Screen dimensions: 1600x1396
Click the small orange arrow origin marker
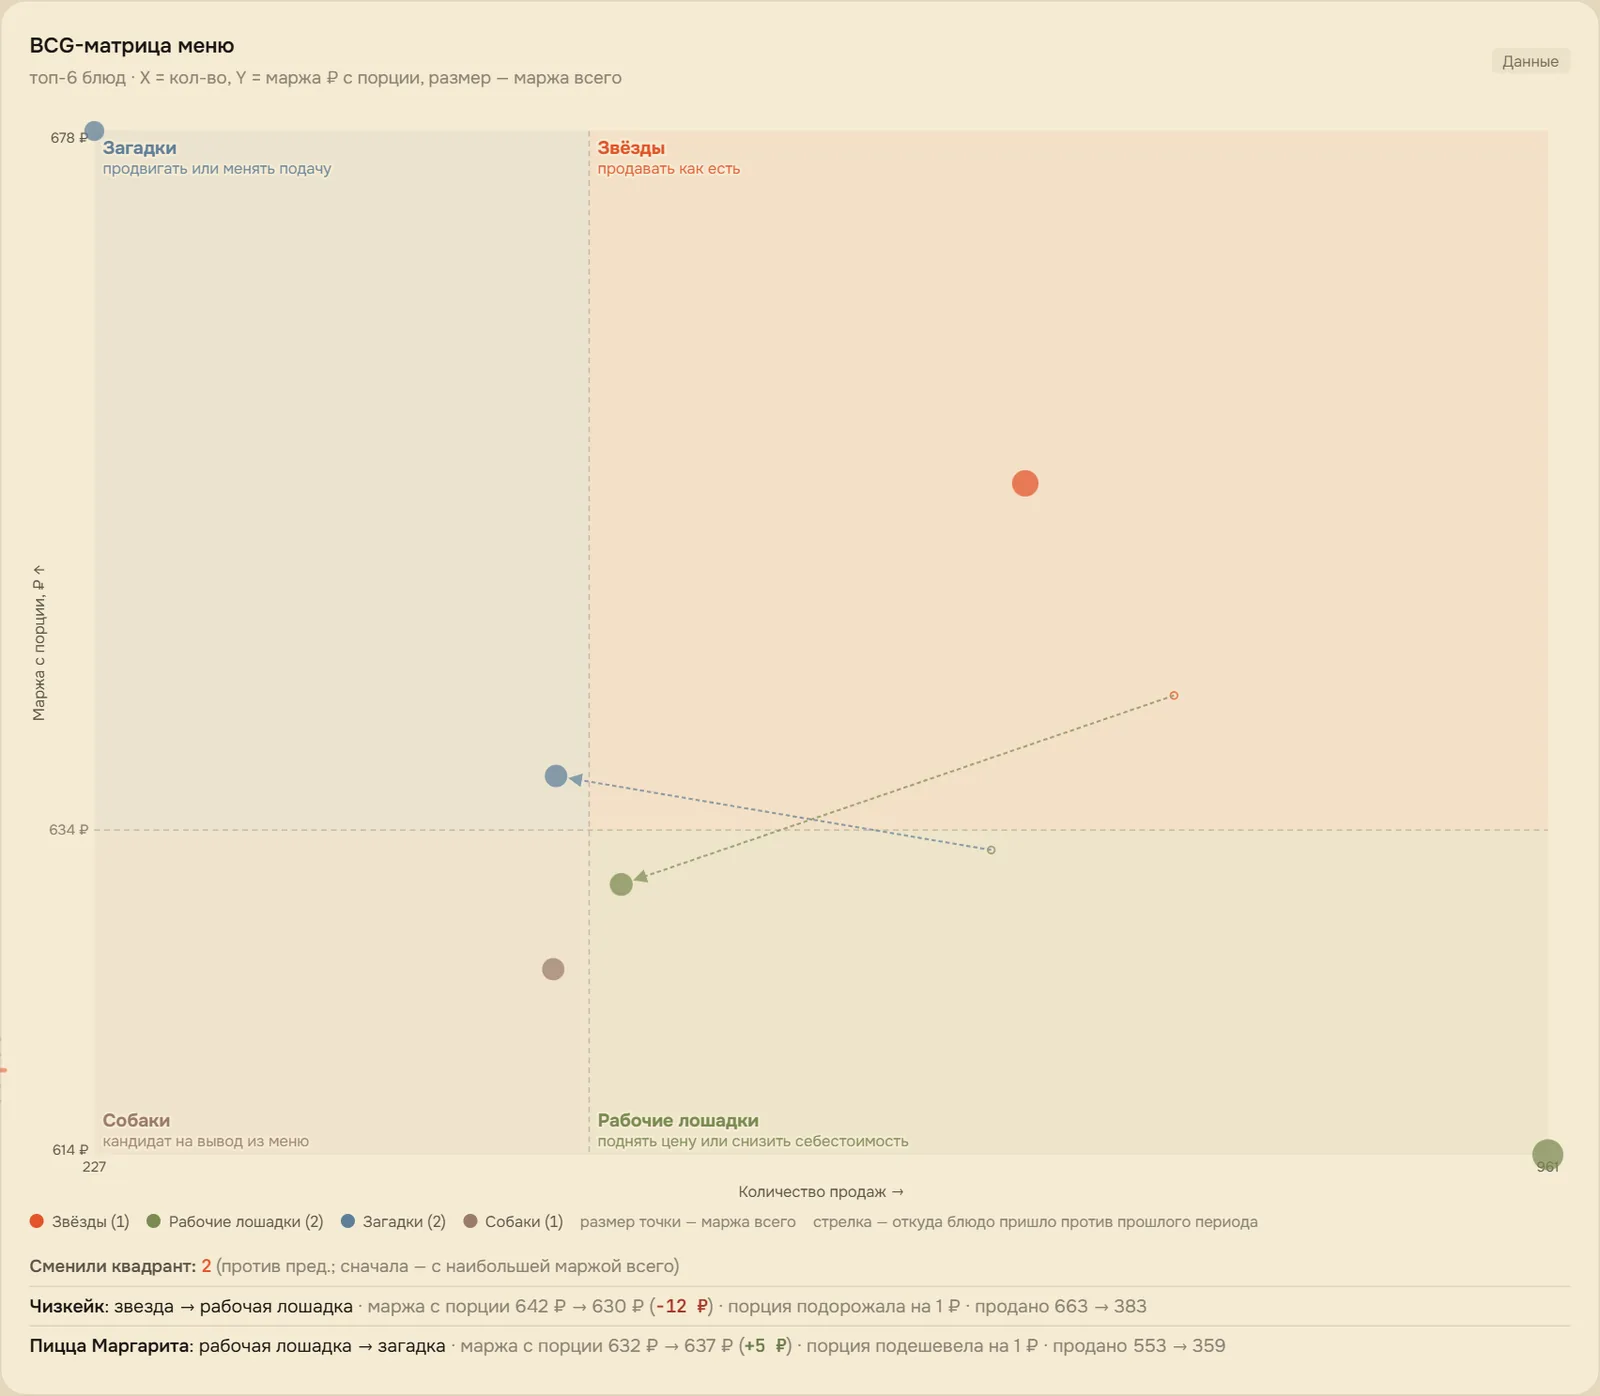(x=1174, y=695)
